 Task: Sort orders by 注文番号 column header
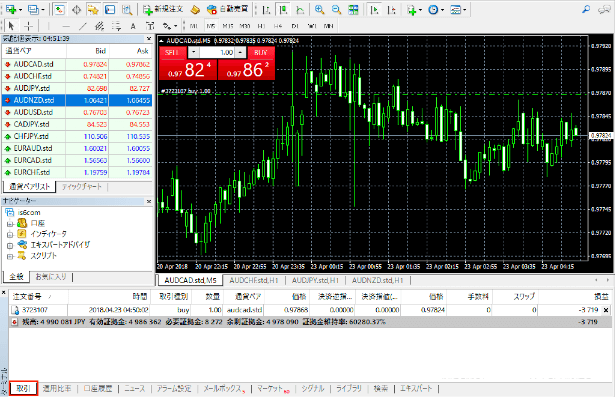click(38, 297)
